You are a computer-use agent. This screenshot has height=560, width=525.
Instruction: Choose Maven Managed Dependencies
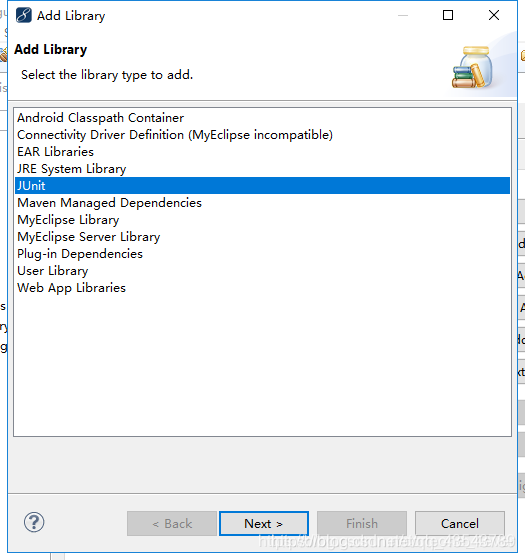(x=262, y=202)
